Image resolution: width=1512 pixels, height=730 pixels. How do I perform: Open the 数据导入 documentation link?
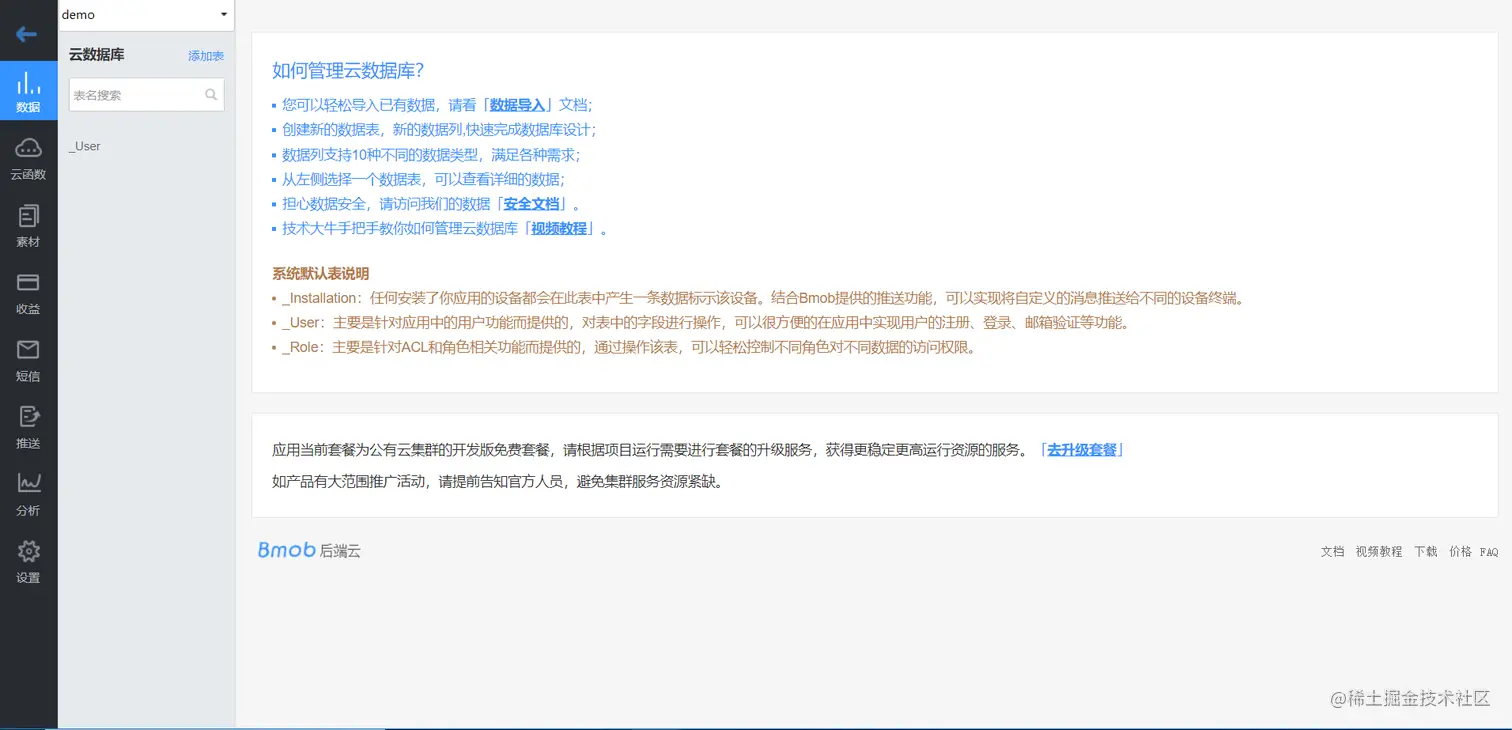(x=517, y=105)
